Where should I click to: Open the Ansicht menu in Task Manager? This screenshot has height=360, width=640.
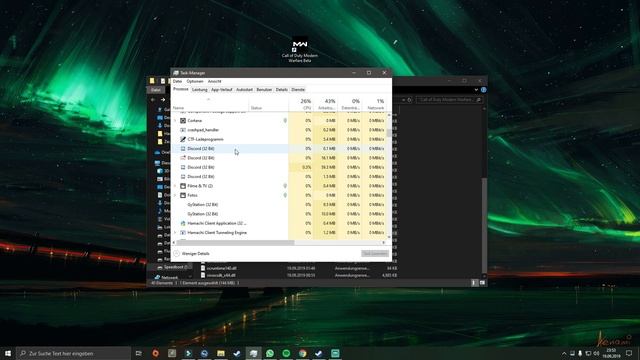pos(214,81)
